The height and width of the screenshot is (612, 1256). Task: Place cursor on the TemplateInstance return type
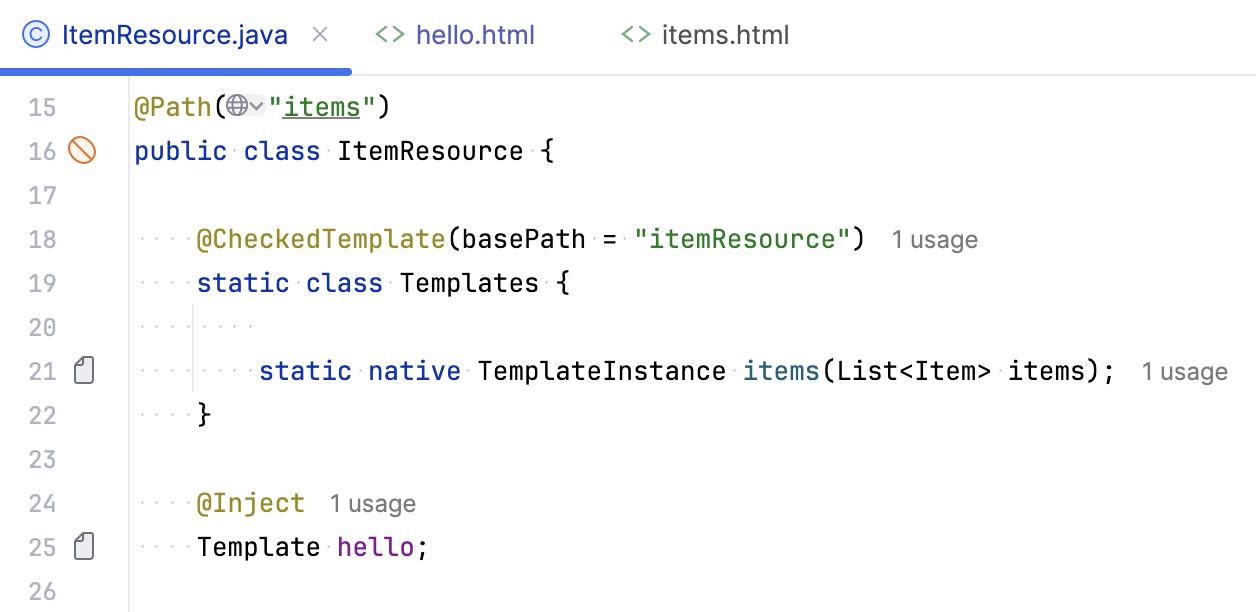click(601, 371)
